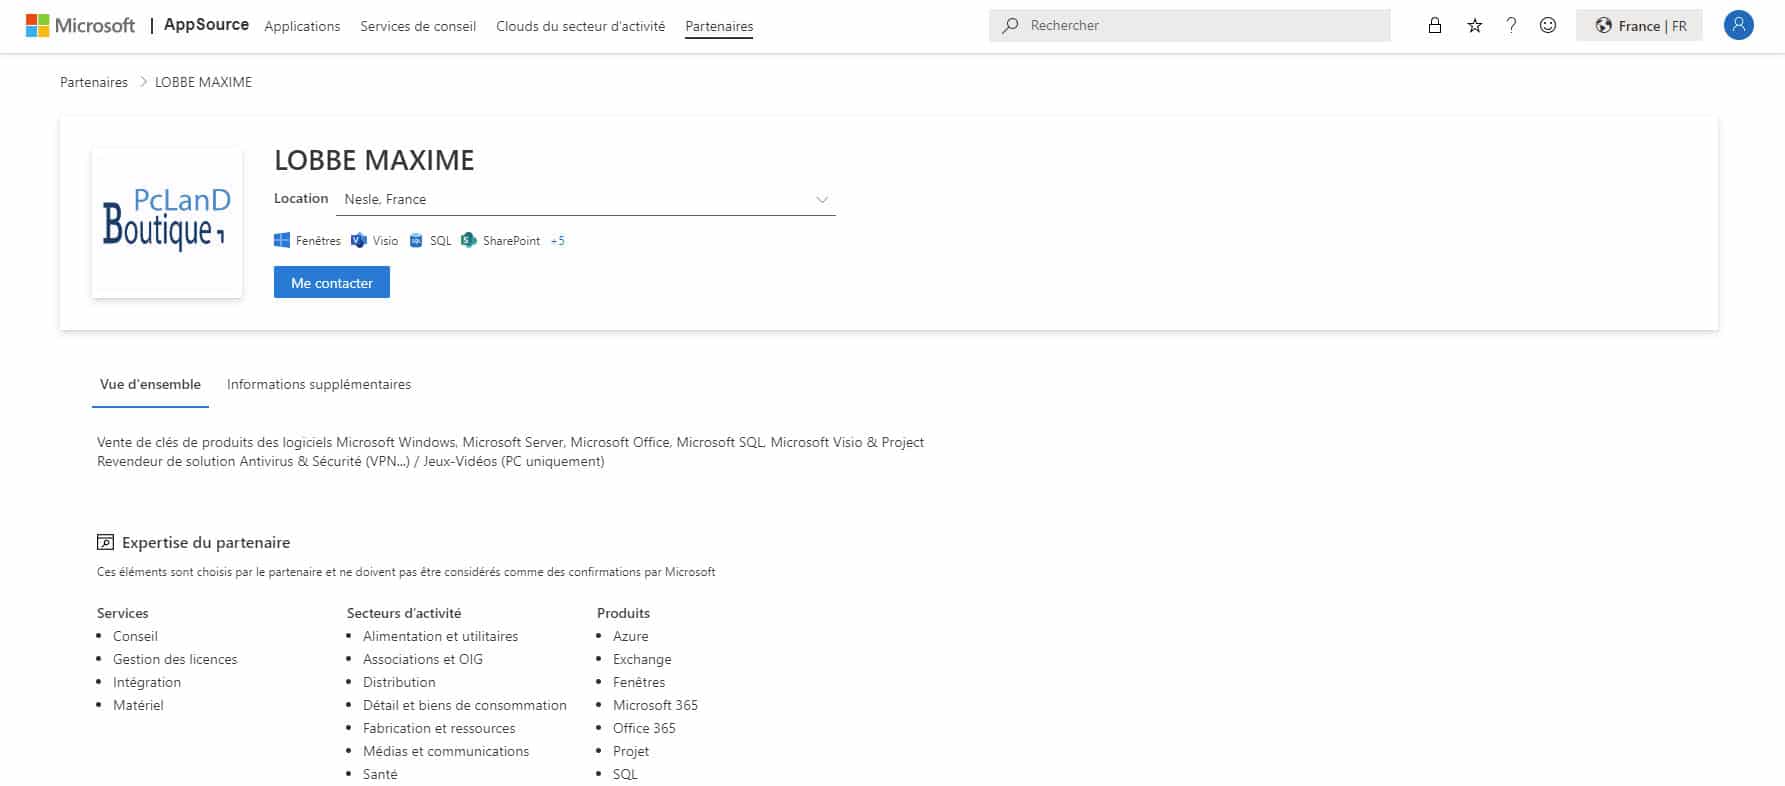1785x786 pixels.
Task: Open help question mark icon
Action: tap(1511, 25)
